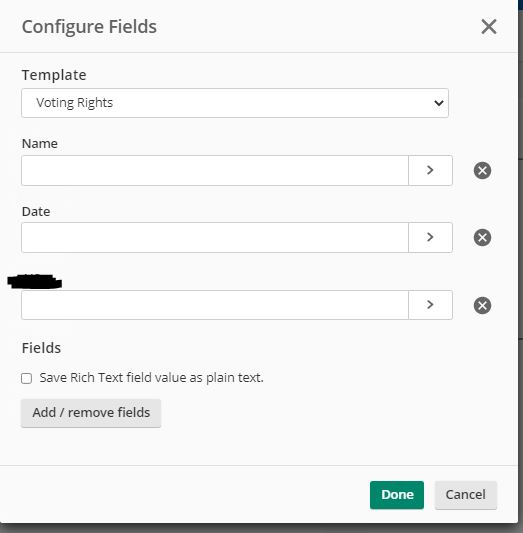Enable Save Rich Text as plain text checkbox
The width and height of the screenshot is (523, 533).
pos(27,378)
